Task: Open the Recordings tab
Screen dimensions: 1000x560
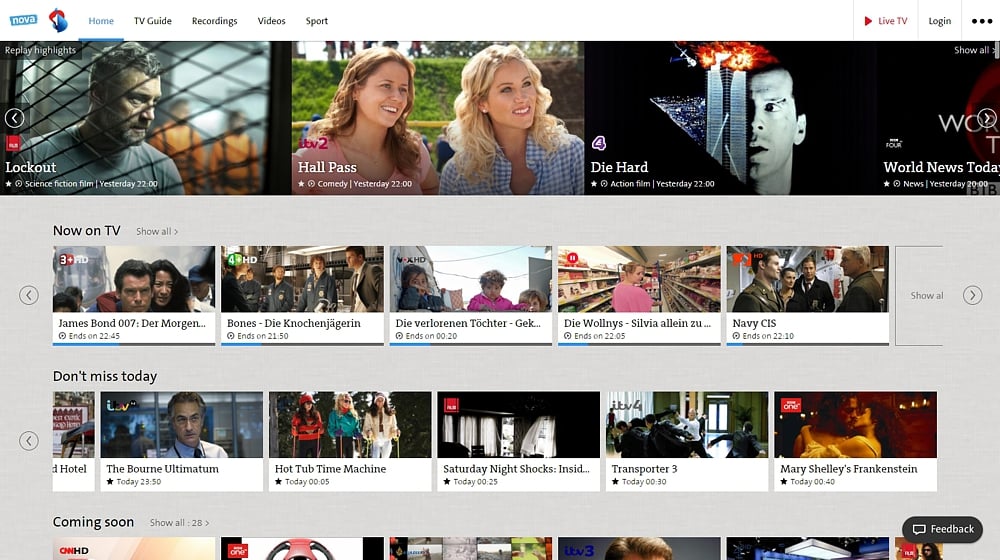Action: 214,21
